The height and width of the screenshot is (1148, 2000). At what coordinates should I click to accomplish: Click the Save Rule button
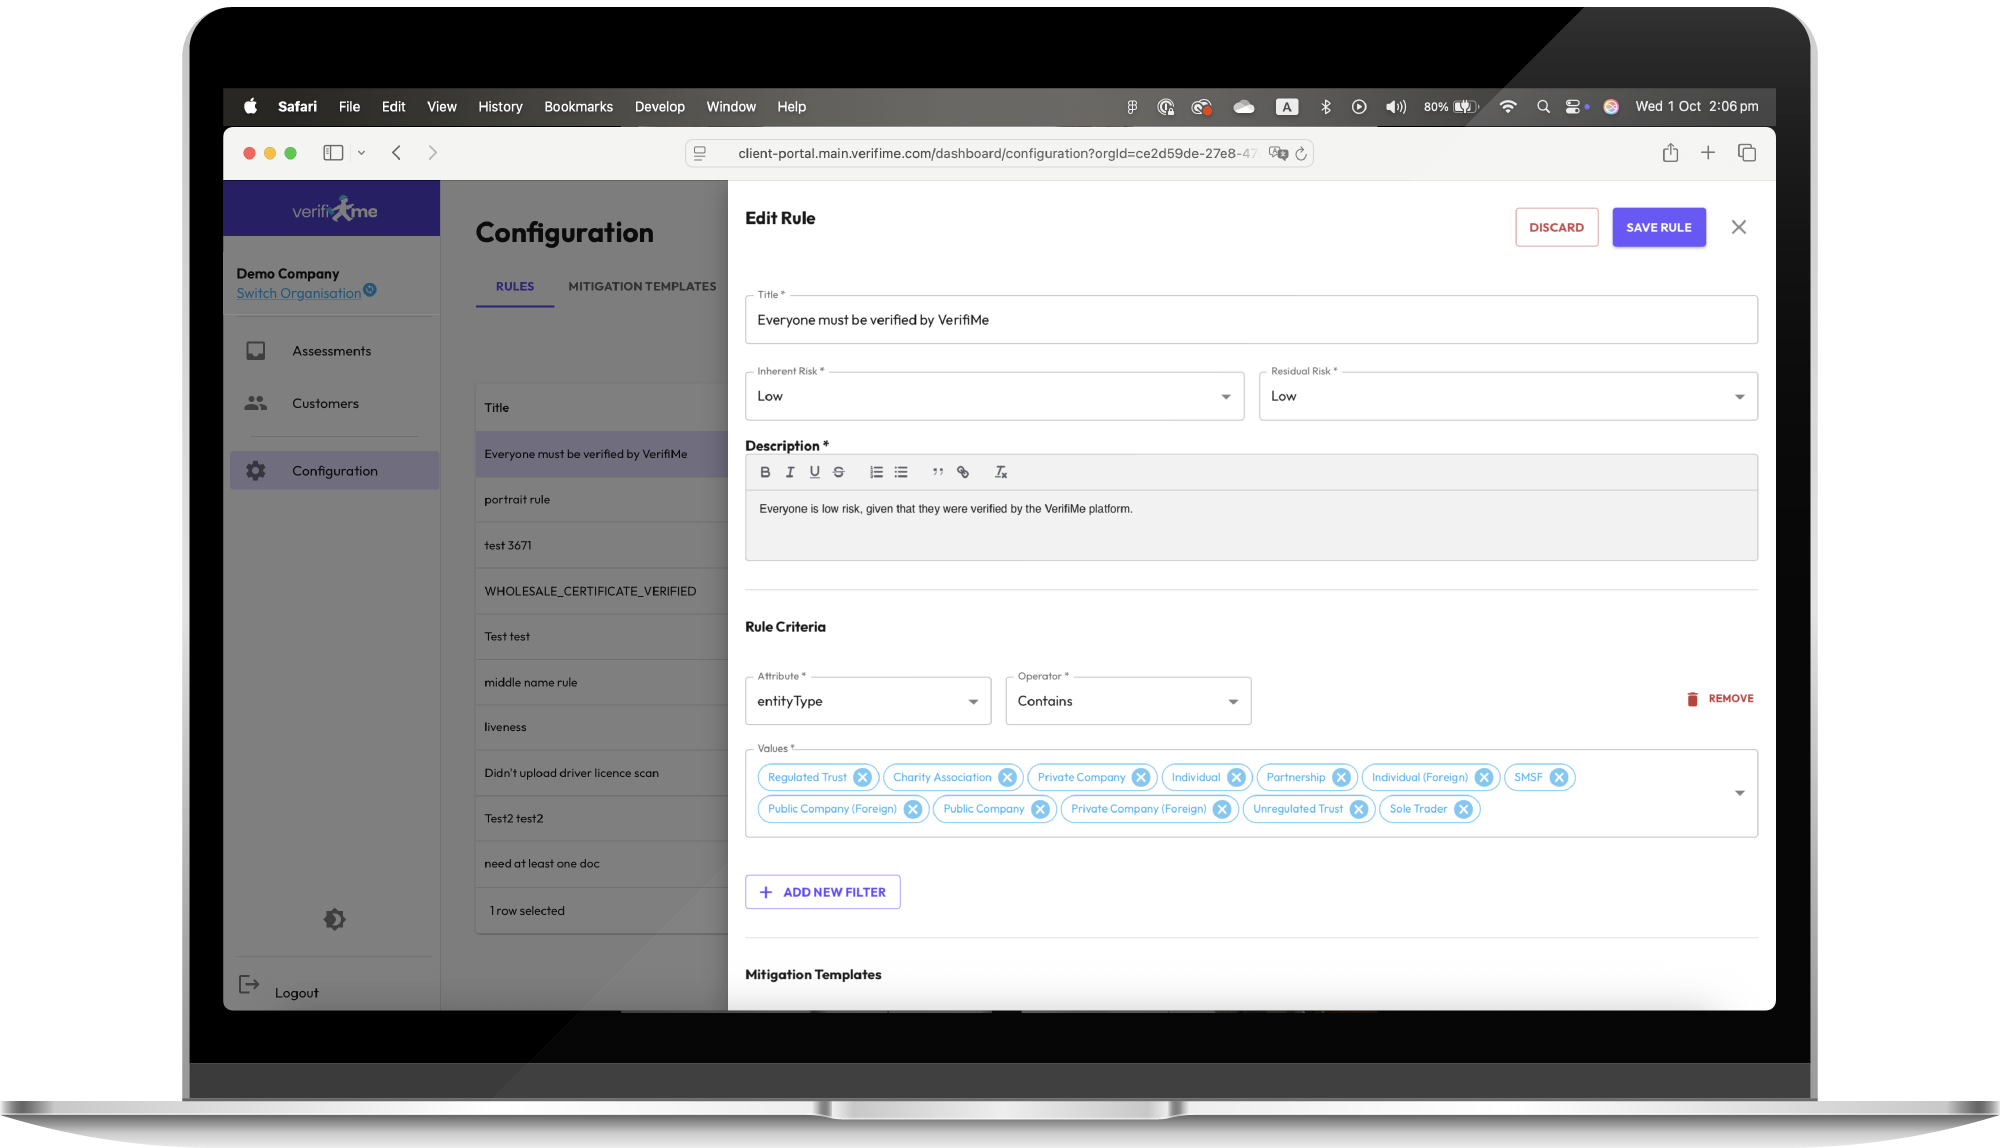click(1658, 227)
